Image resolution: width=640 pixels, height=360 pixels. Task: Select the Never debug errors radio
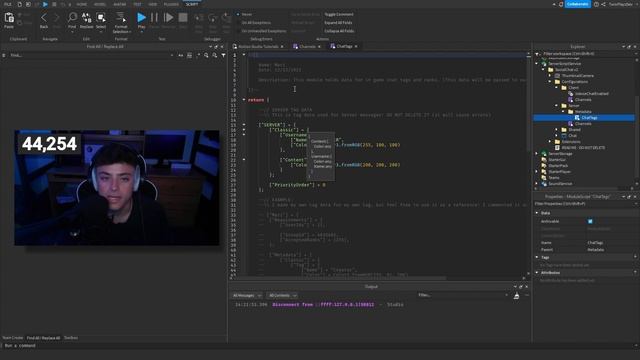coord(238,14)
